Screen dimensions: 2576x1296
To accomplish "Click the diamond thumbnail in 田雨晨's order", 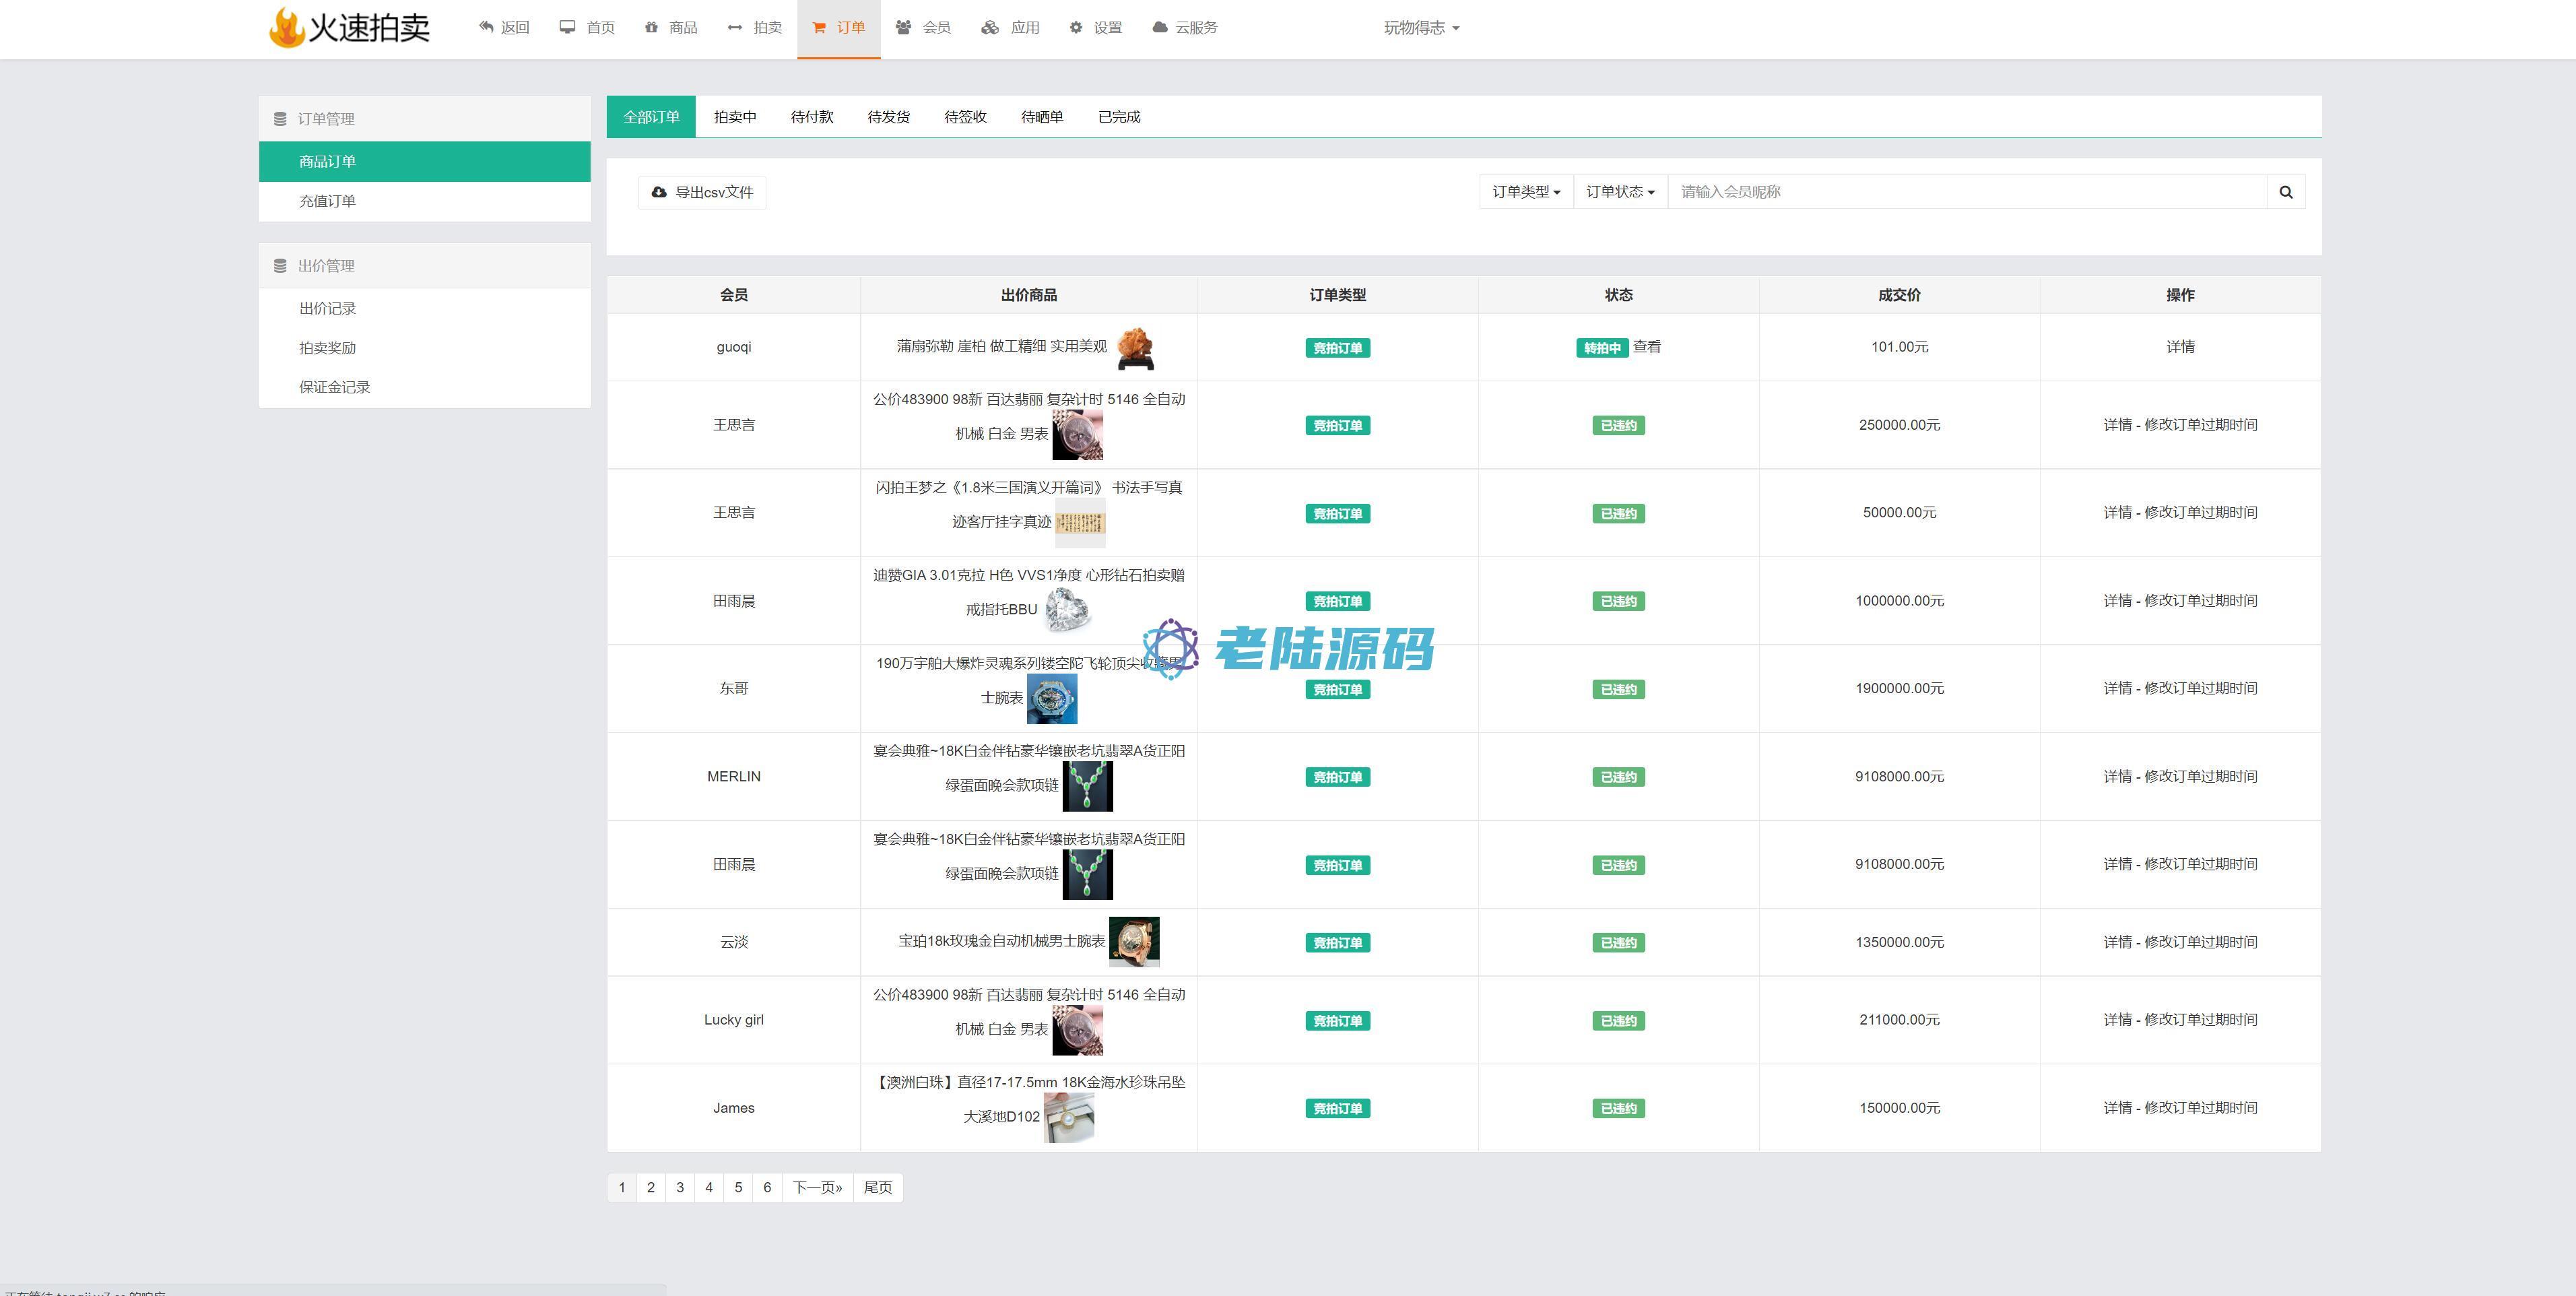I will coord(1066,610).
